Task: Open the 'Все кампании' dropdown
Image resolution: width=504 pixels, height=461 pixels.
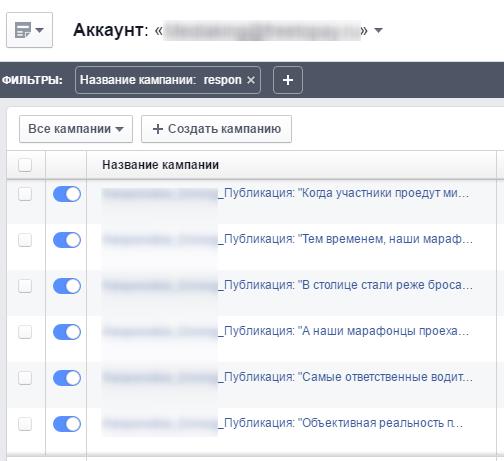Action: [x=76, y=129]
